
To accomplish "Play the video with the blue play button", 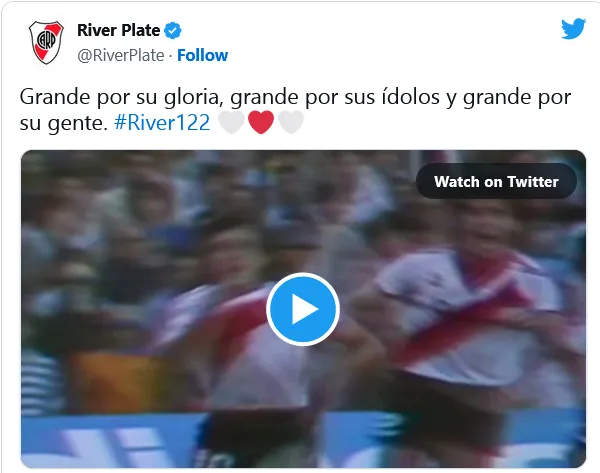I will [303, 309].
